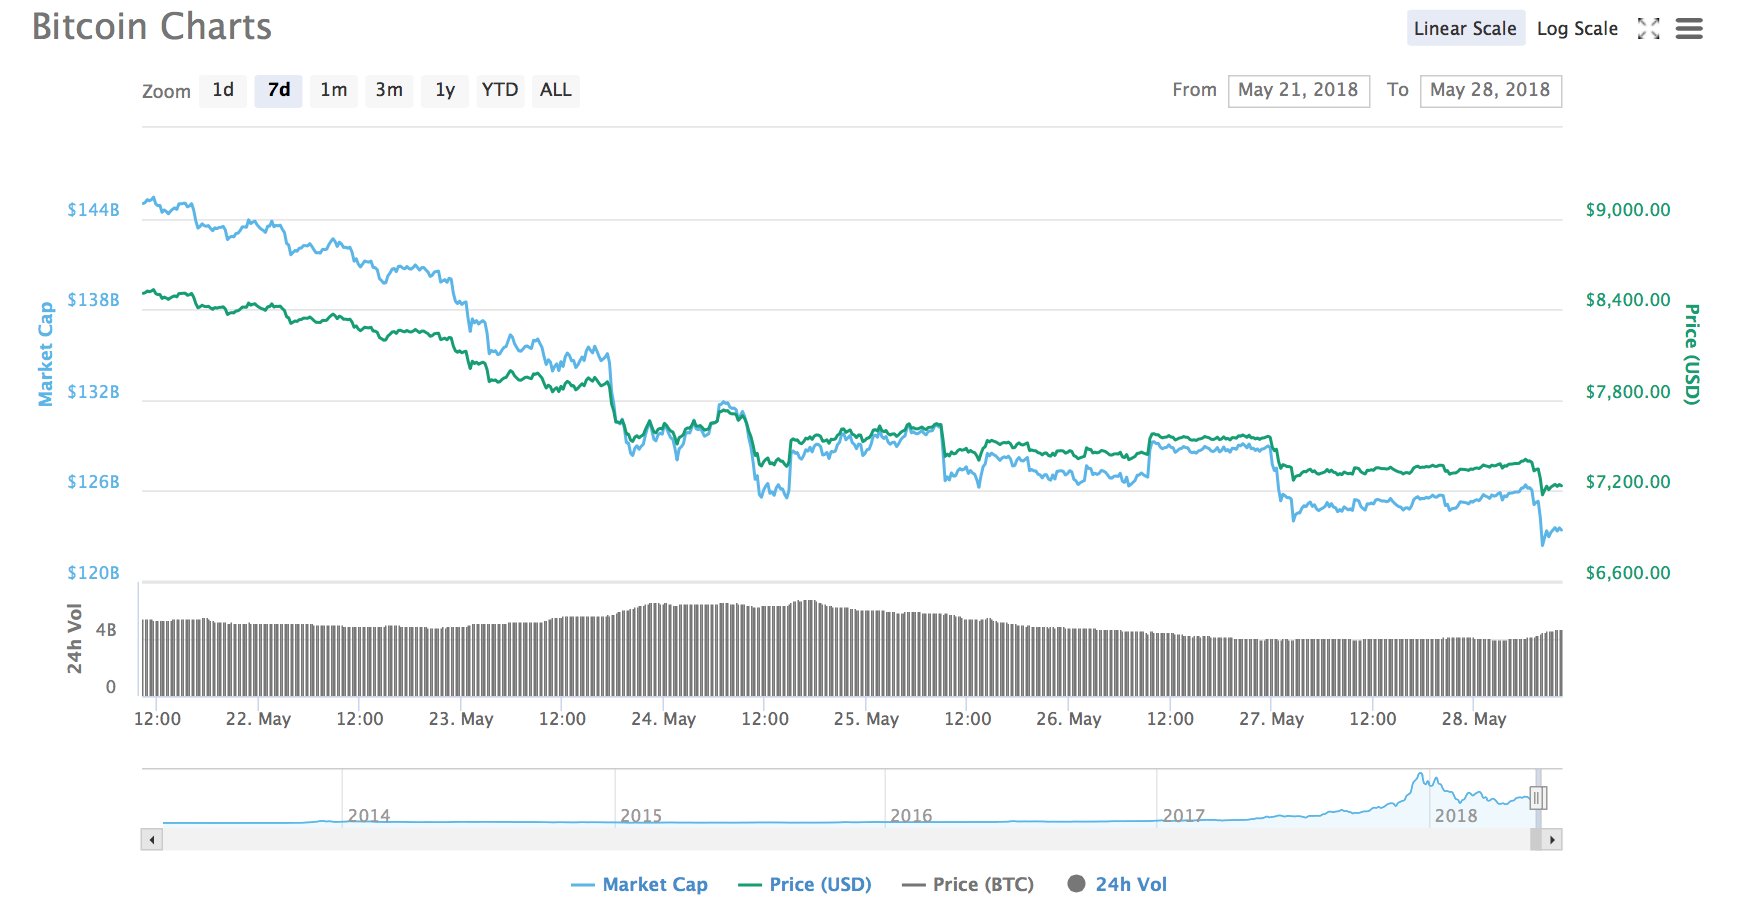Image resolution: width=1742 pixels, height=900 pixels.
Task: Toggle Market Cap series in legend
Action: [x=640, y=884]
